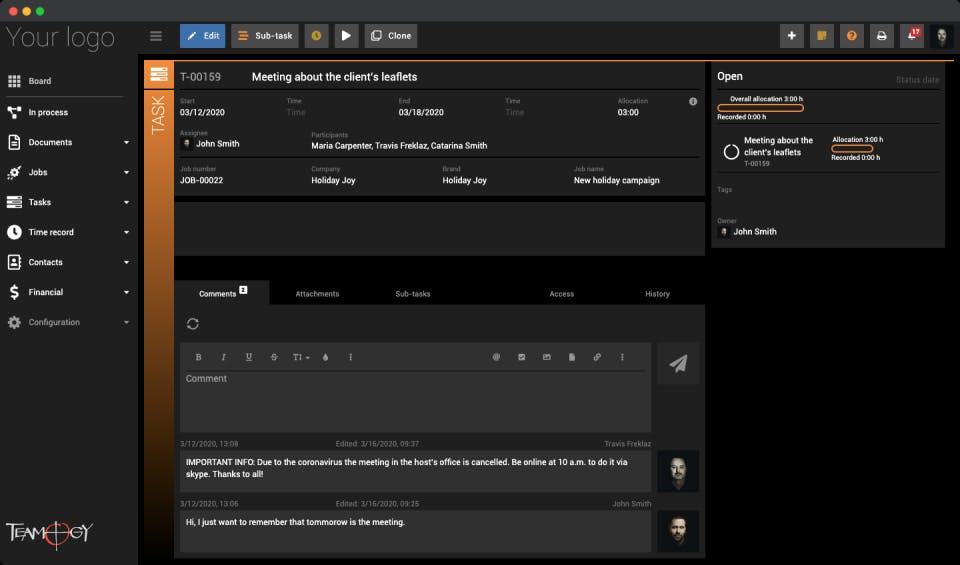Image resolution: width=960 pixels, height=565 pixels.
Task: Open the time record clock icon
Action: click(x=316, y=36)
